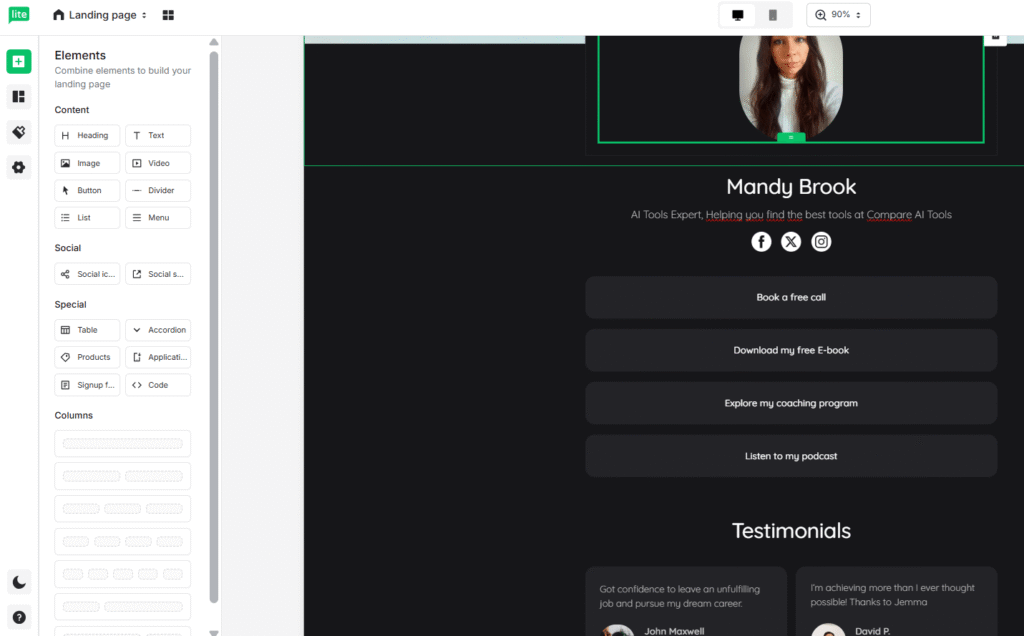Viewport: 1024px width, 636px height.
Task: Open the Add Elements panel
Action: (x=19, y=61)
